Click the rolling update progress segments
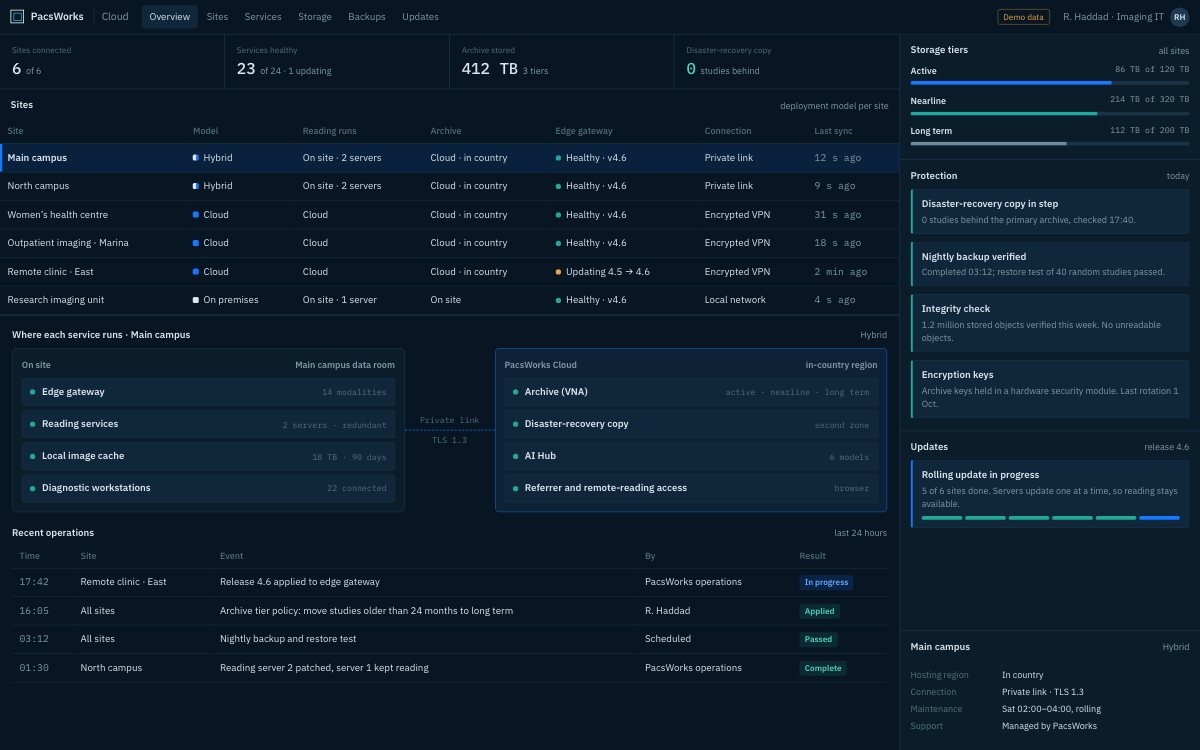Image resolution: width=1200 pixels, height=750 pixels. tap(1050, 518)
